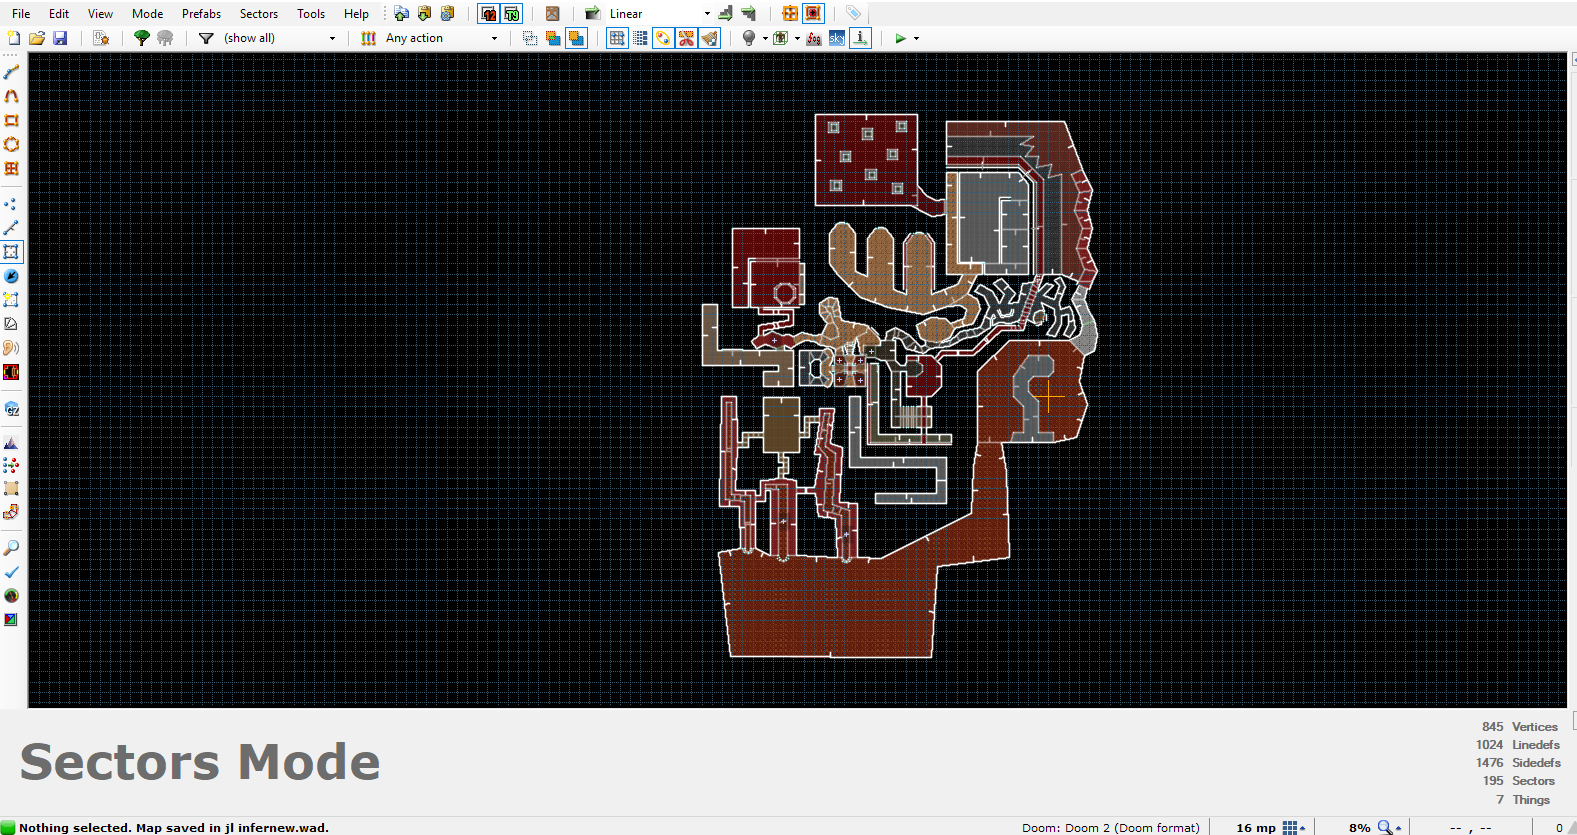
Task: Switch to Vertices mode icon
Action: [x=12, y=204]
